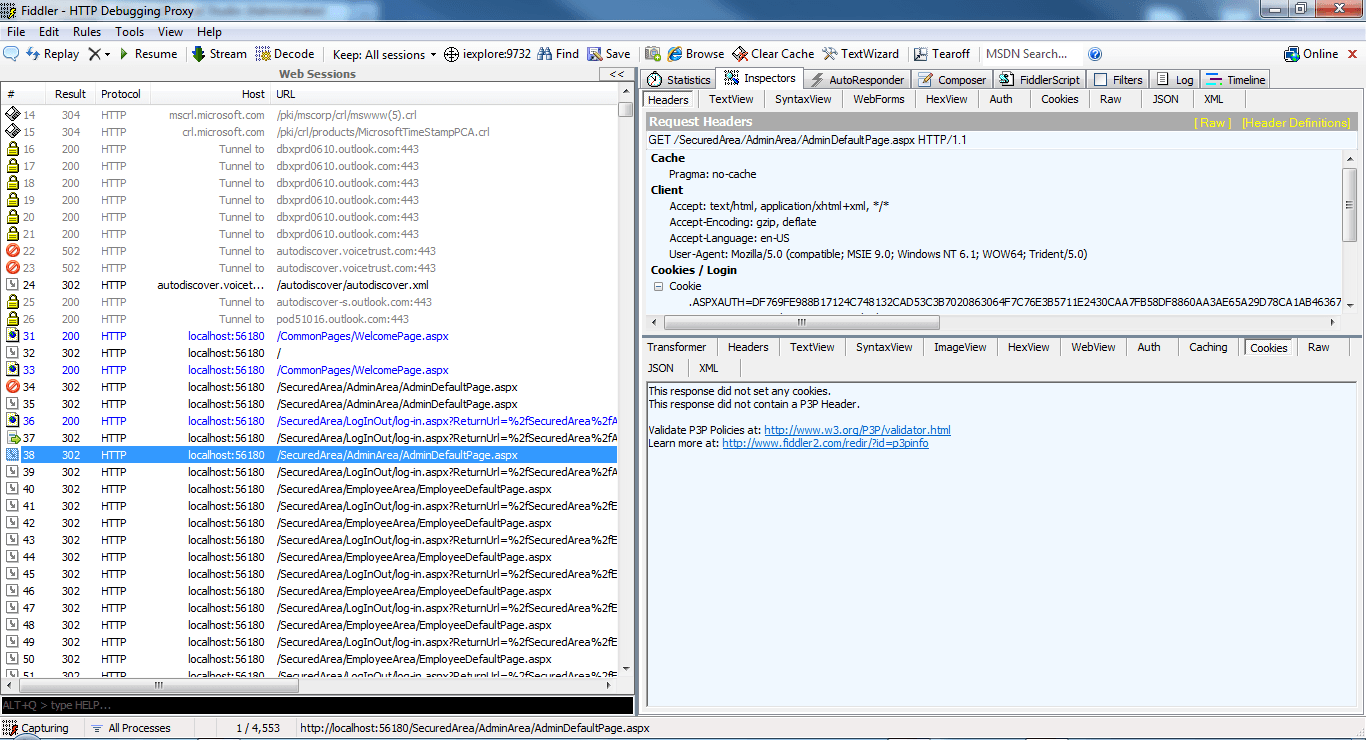This screenshot has width=1366, height=740.
Task: Switch to the Composer tab
Action: pyautogui.click(x=952, y=79)
